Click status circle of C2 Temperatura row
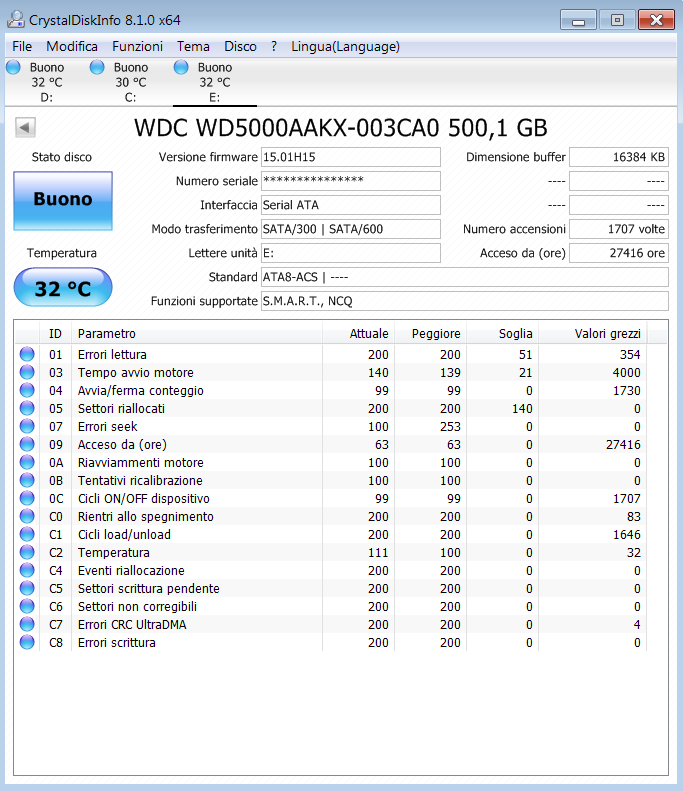 click(27, 552)
